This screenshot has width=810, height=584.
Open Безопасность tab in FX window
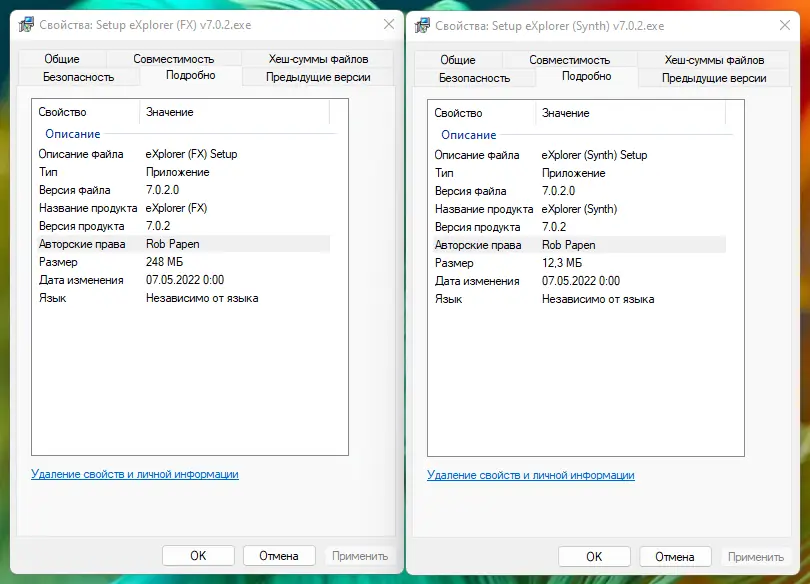coord(79,77)
